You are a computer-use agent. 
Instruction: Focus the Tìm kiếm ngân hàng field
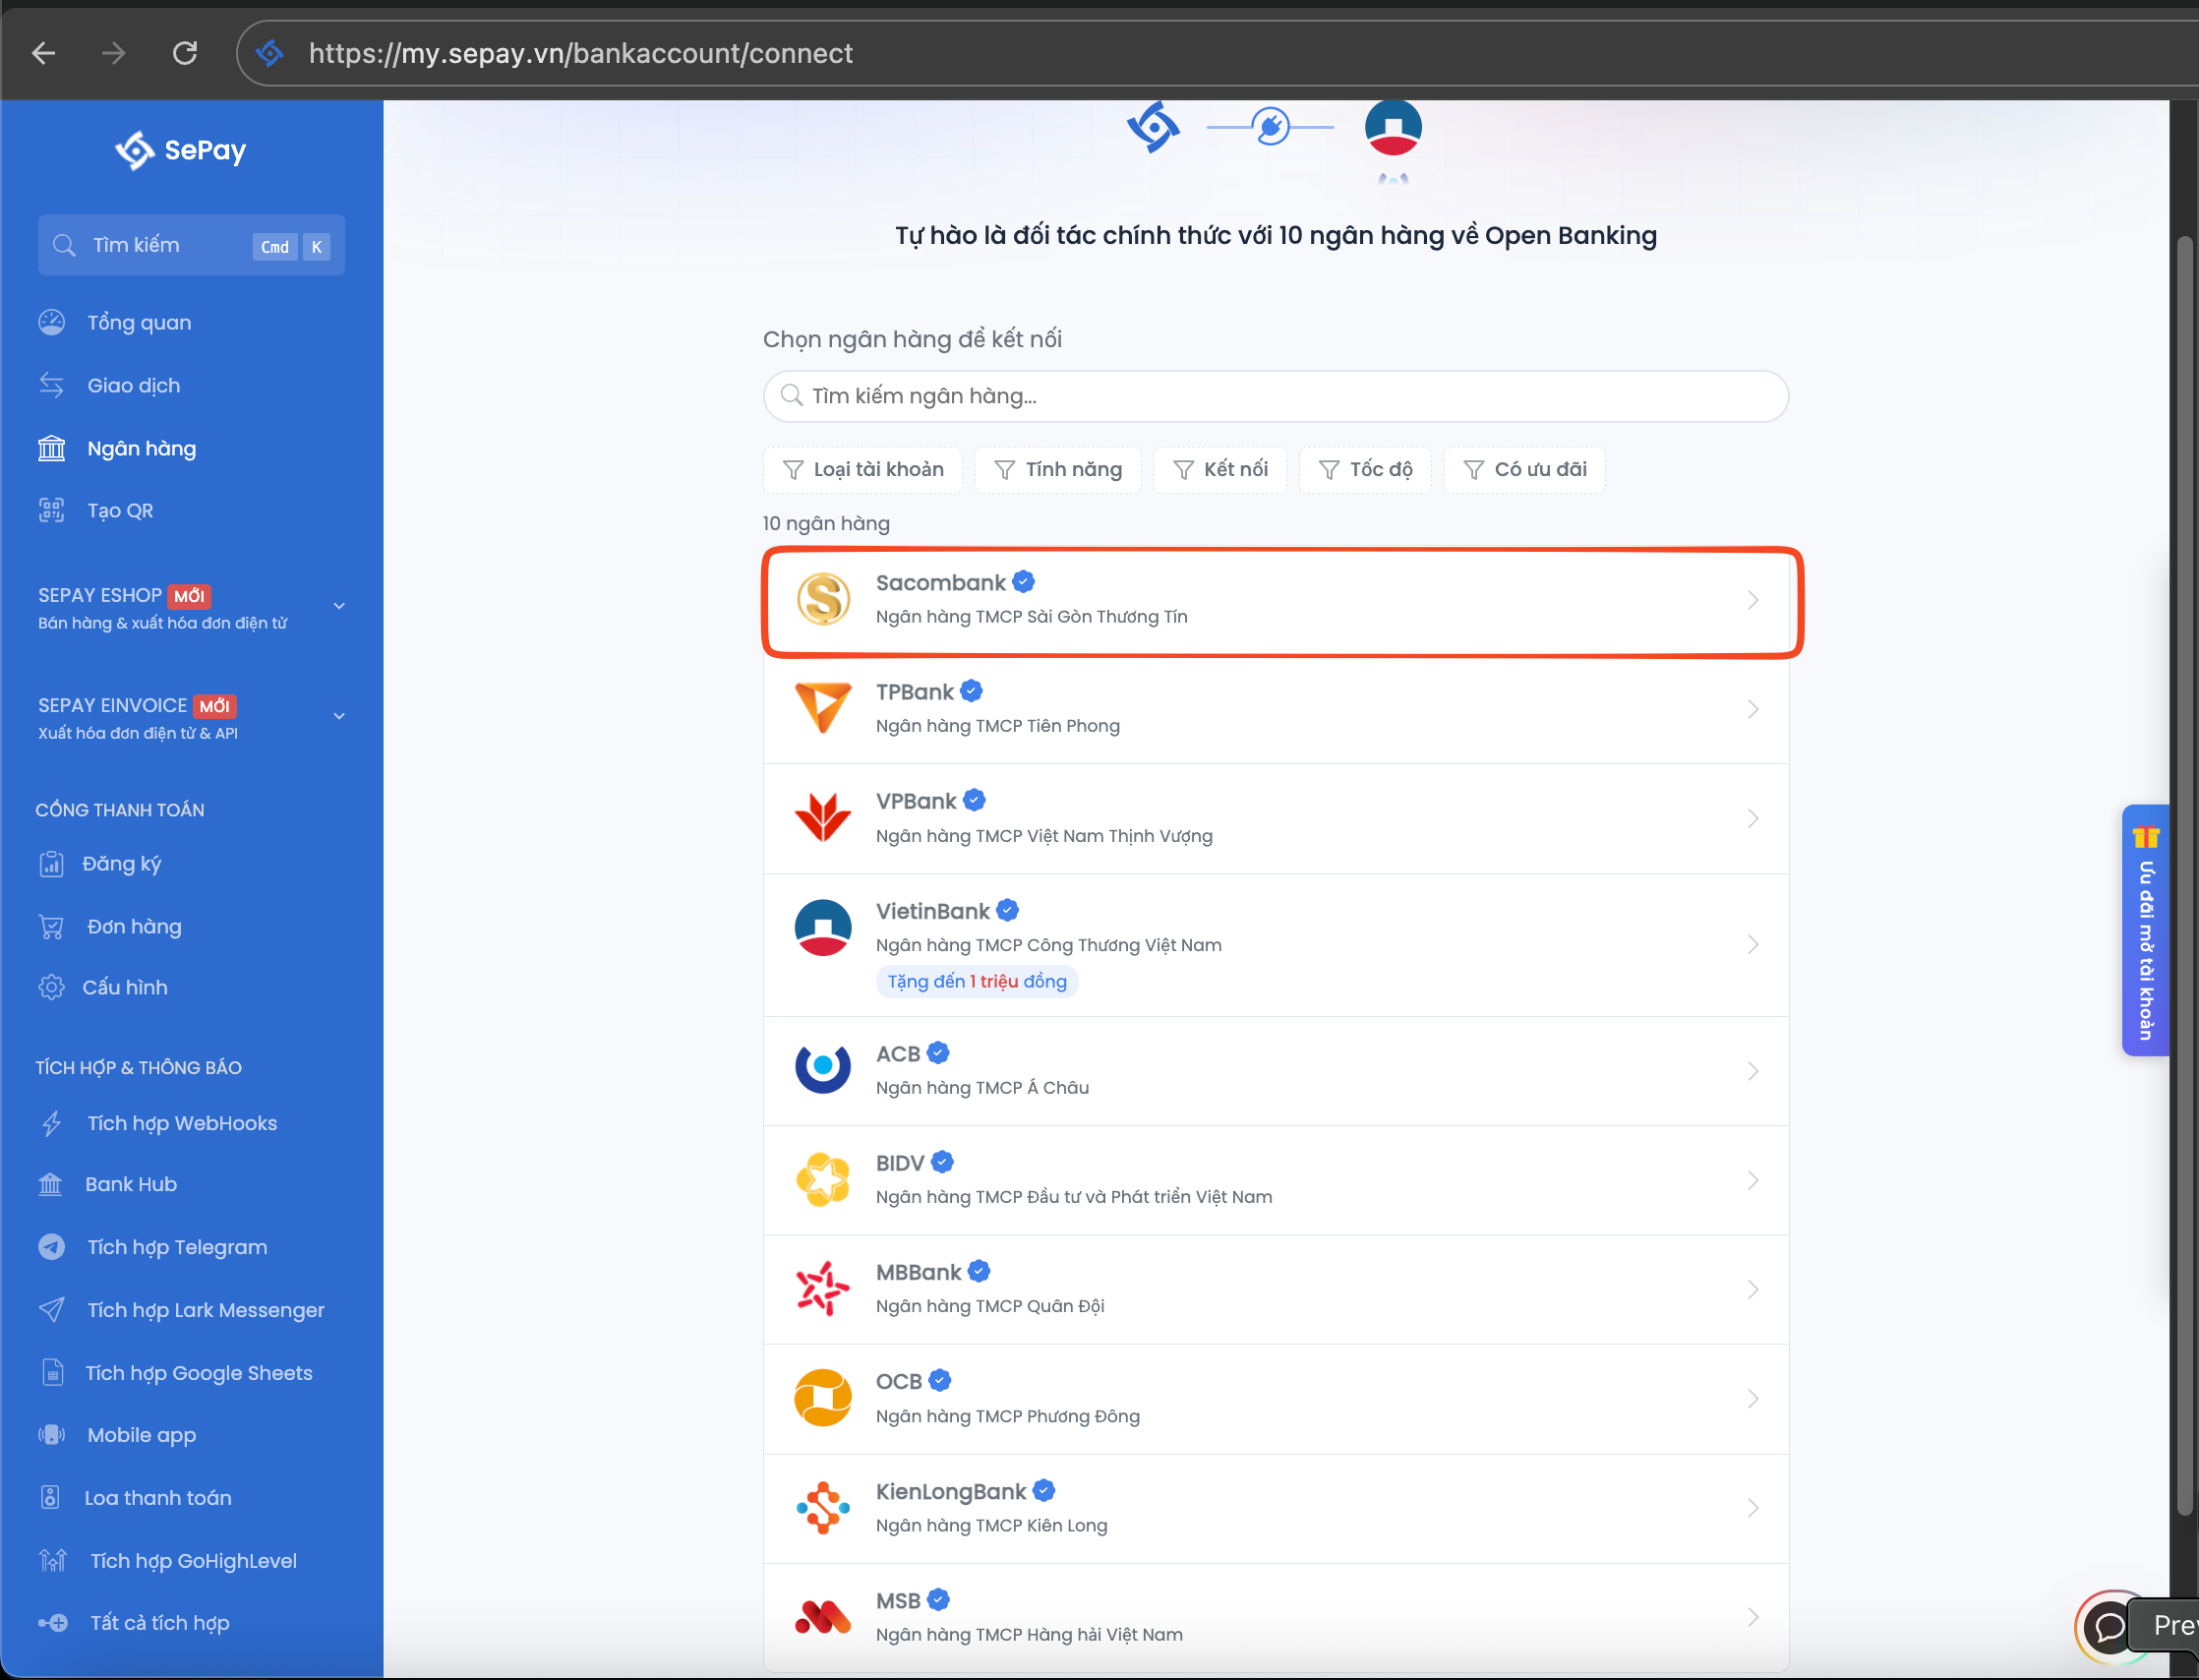pyautogui.click(x=1275, y=396)
